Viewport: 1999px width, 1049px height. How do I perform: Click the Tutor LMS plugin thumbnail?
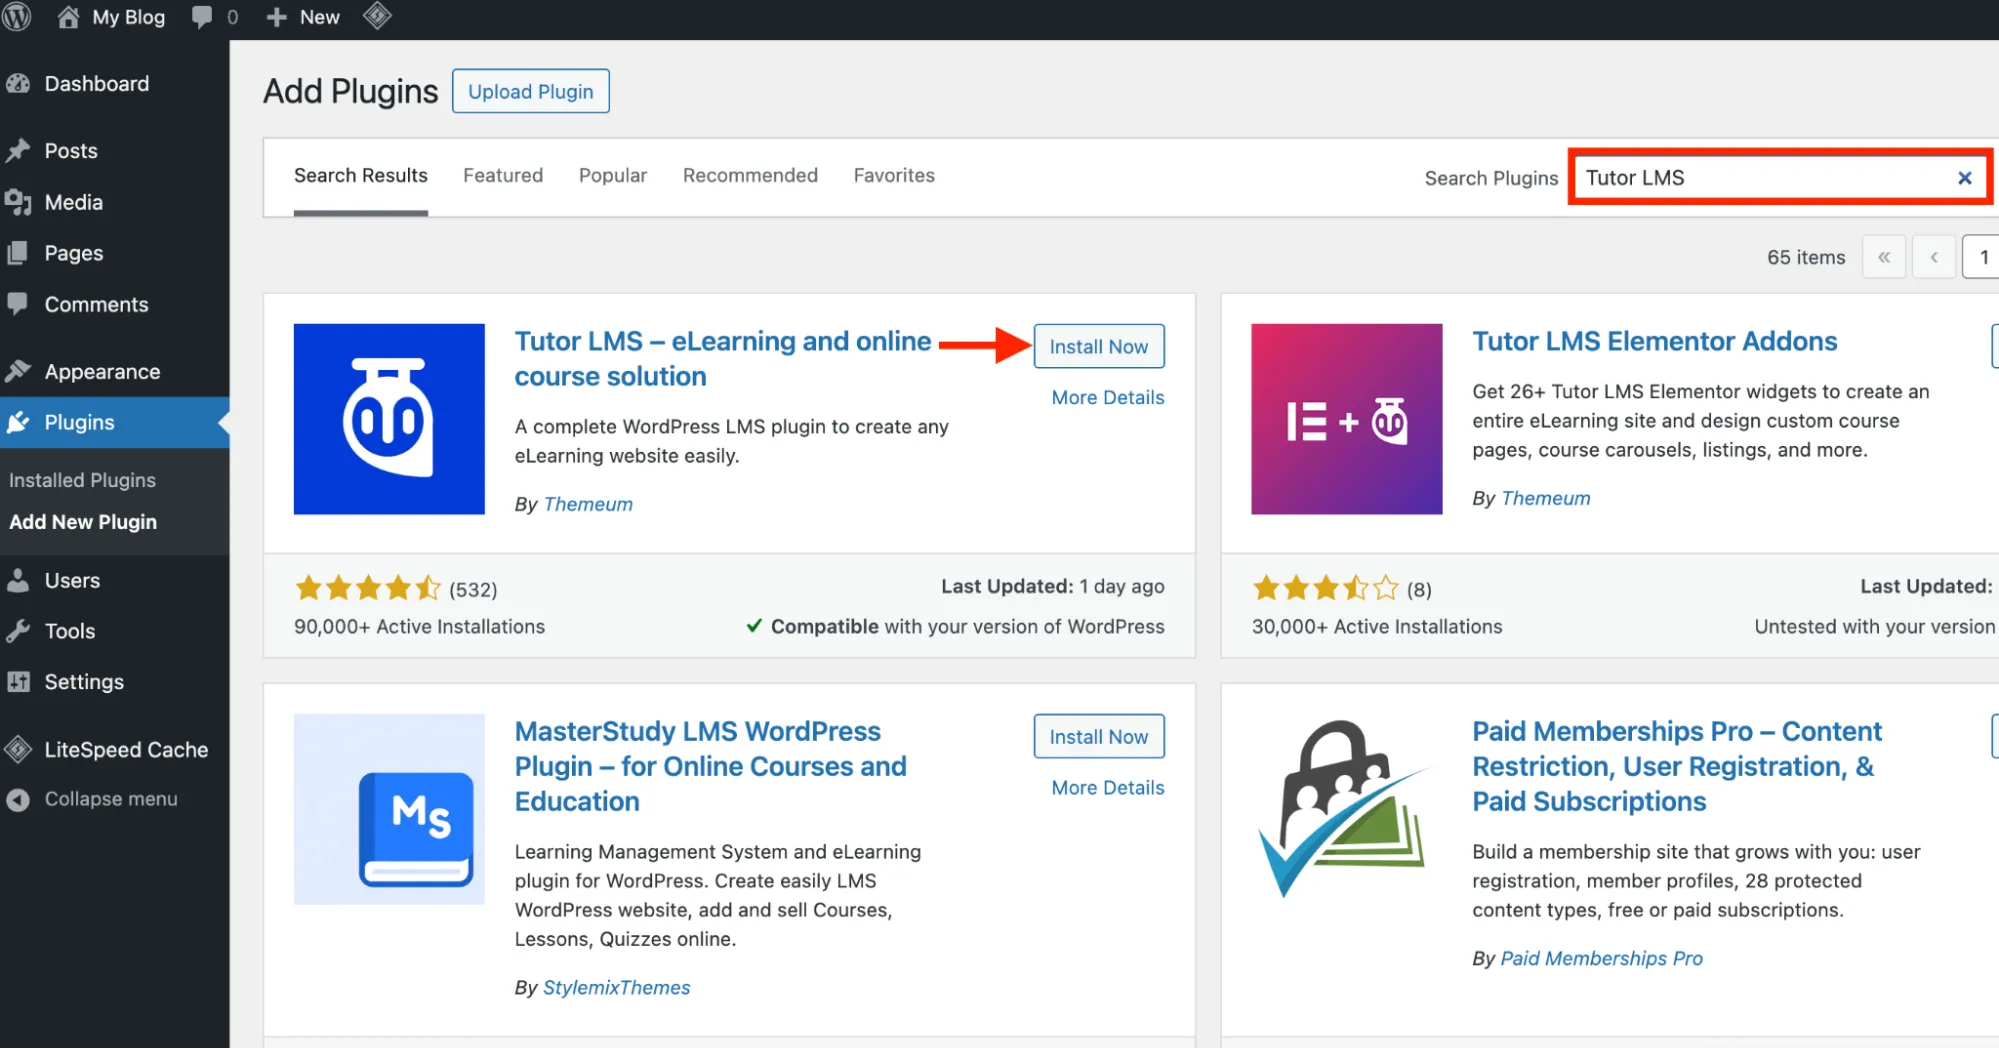pos(389,419)
